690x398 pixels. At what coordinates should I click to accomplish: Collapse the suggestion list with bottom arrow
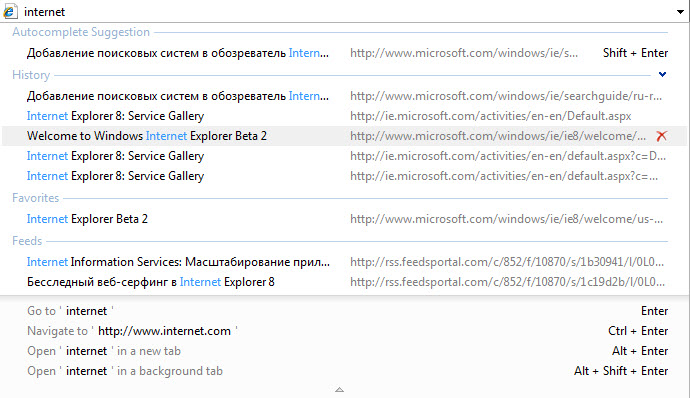(x=339, y=390)
